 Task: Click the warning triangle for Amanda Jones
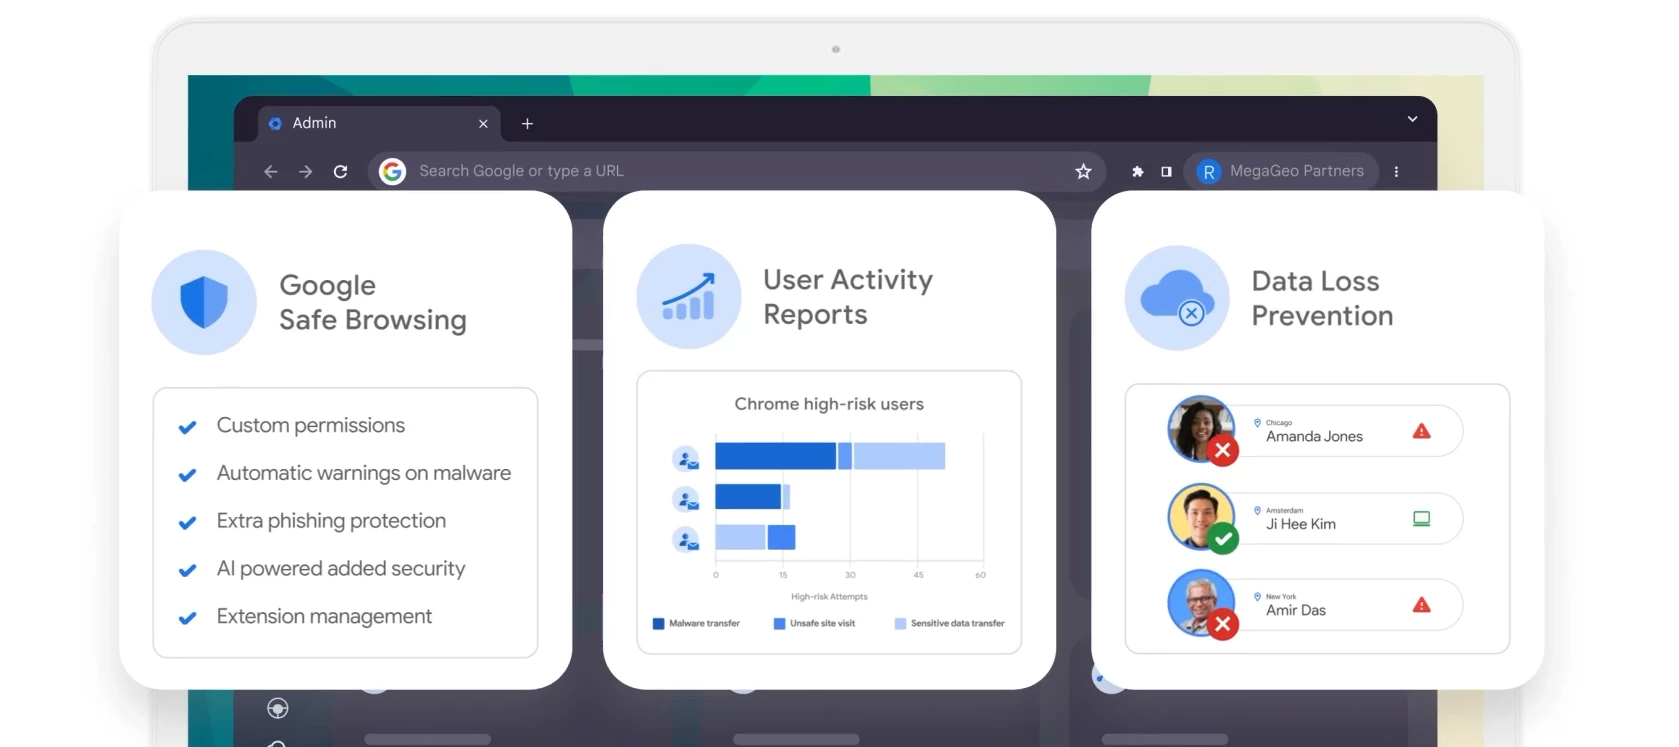pyautogui.click(x=1421, y=431)
